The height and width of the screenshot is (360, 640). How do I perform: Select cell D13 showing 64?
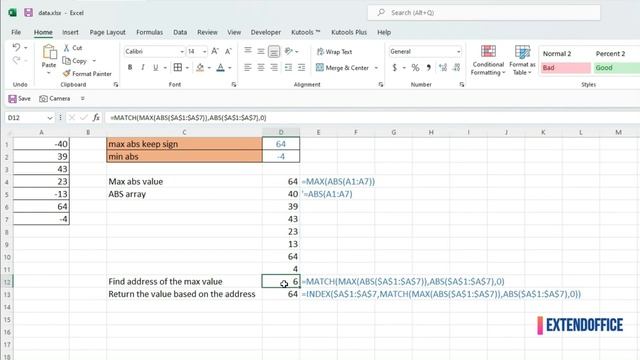(281, 294)
